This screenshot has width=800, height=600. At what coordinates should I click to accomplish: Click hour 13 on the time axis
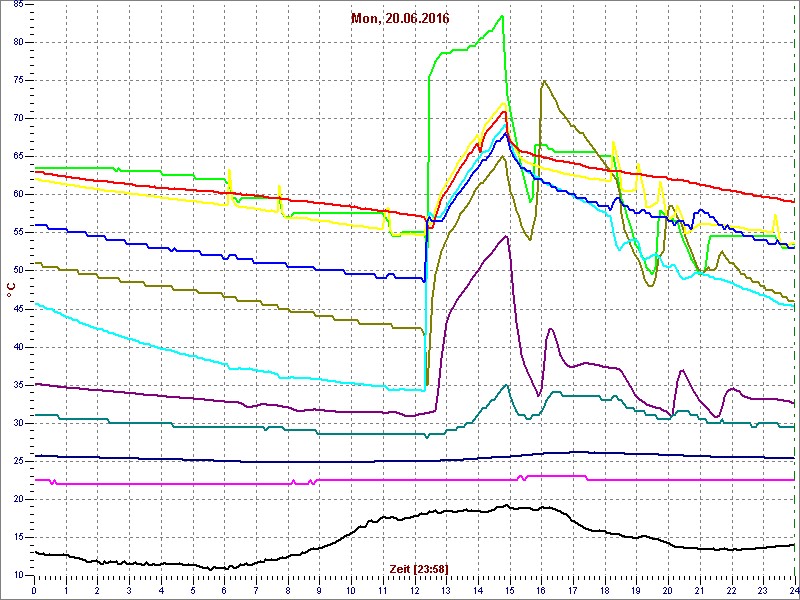tap(446, 590)
